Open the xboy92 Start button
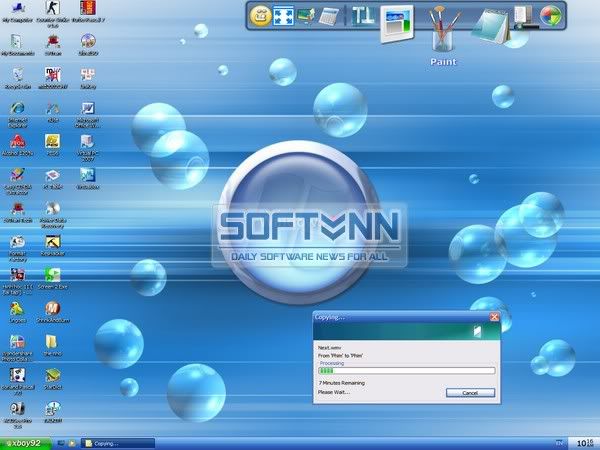600x450 pixels. pyautogui.click(x=25, y=443)
